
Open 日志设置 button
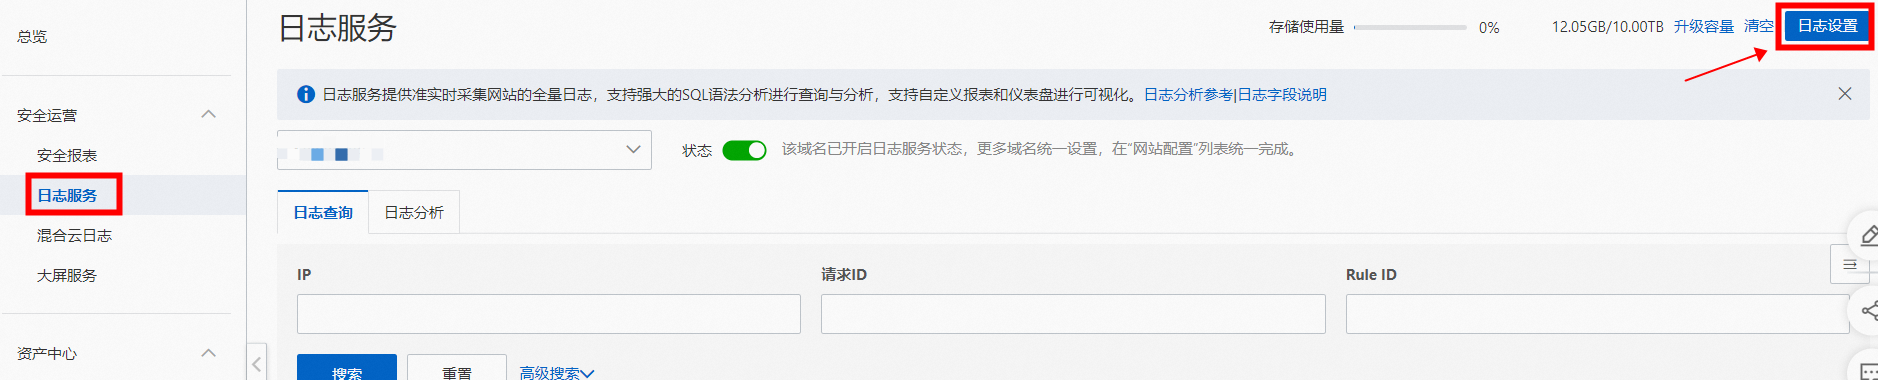[x=1827, y=26]
